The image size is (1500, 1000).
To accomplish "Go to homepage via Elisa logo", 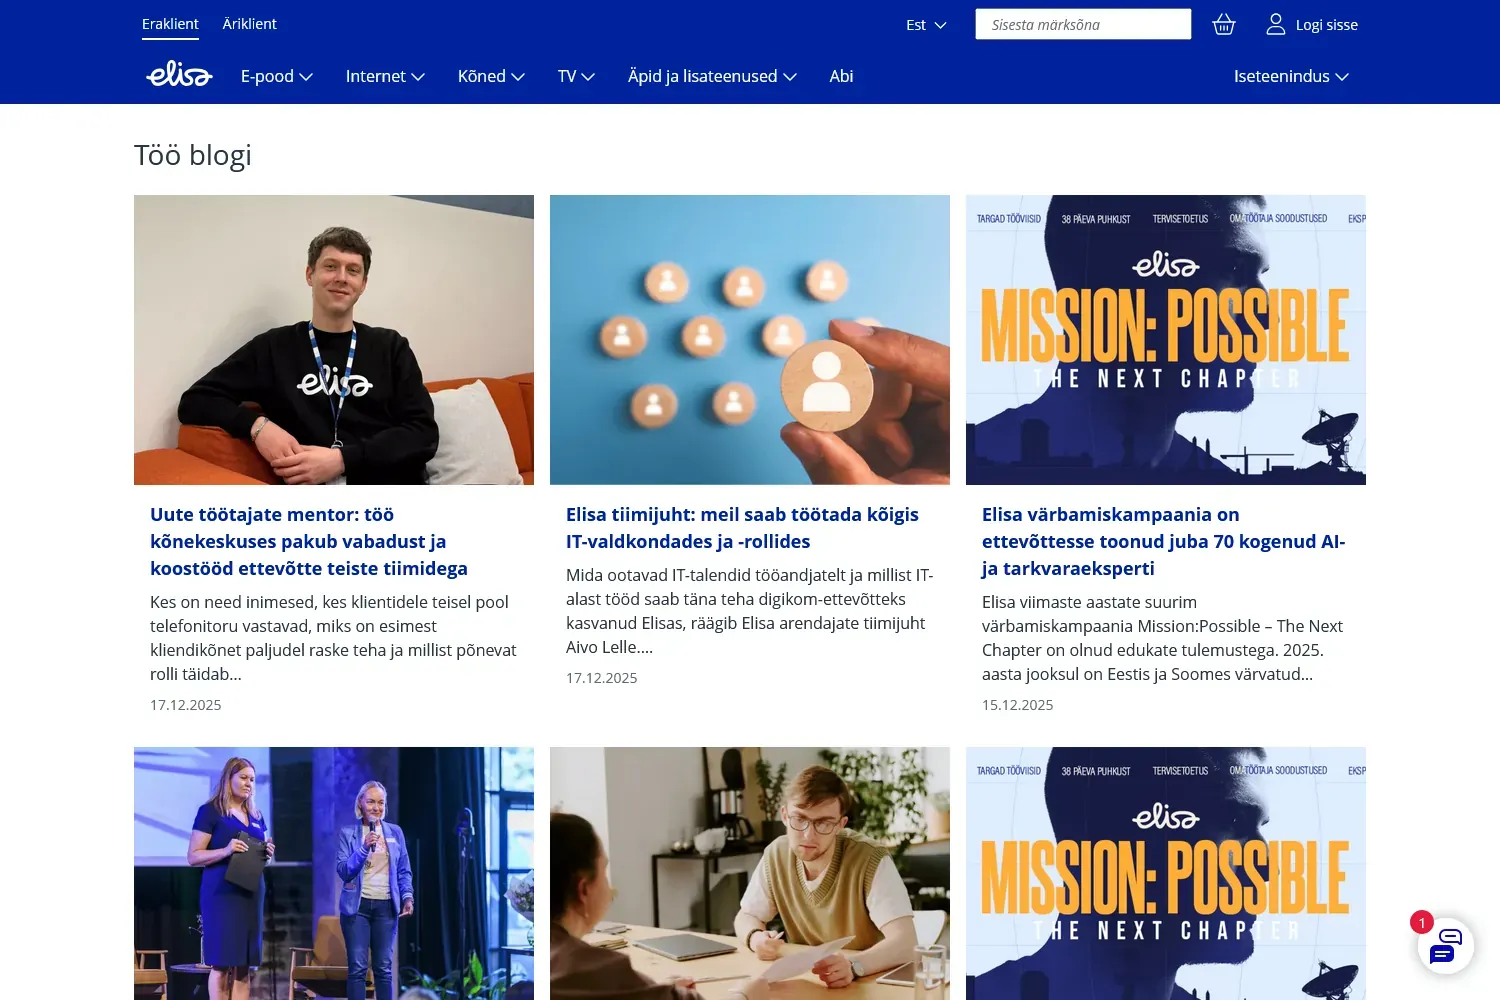I will [179, 75].
